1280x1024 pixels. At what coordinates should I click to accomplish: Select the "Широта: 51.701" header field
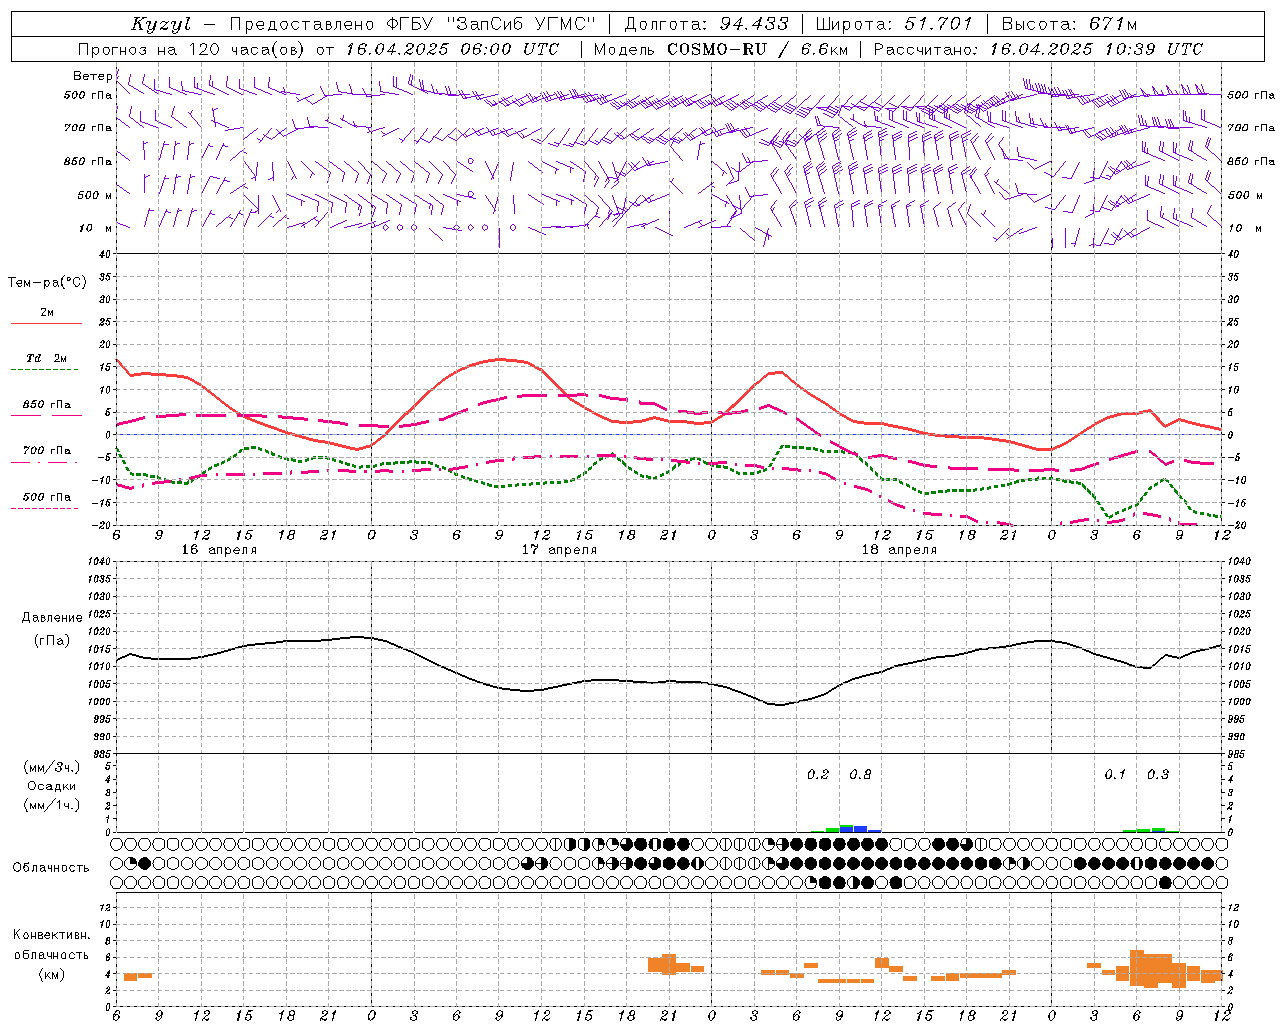894,24
